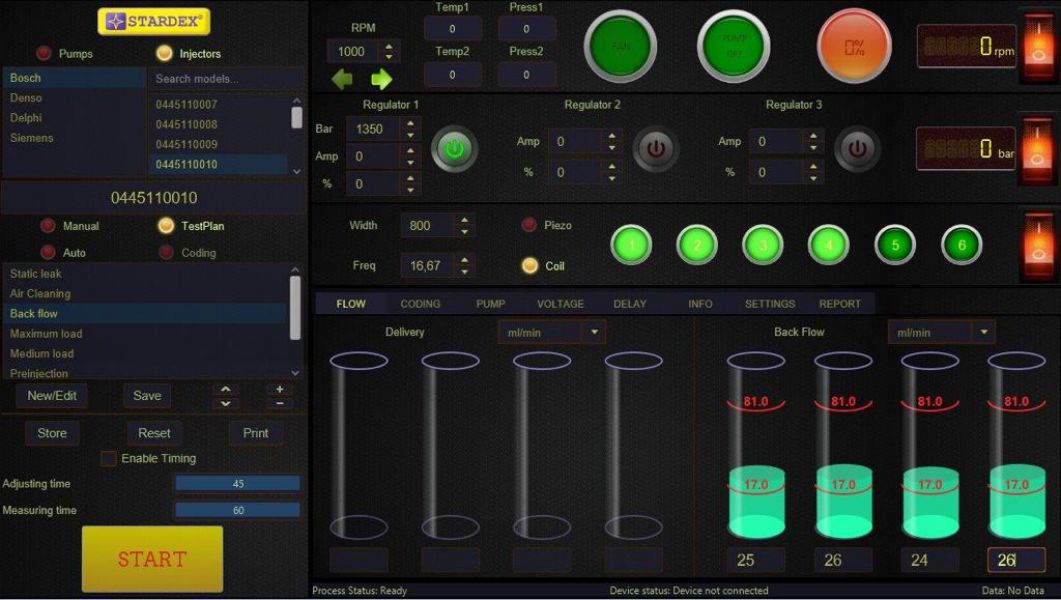Increase the RPM value with up stepper

click(390, 46)
